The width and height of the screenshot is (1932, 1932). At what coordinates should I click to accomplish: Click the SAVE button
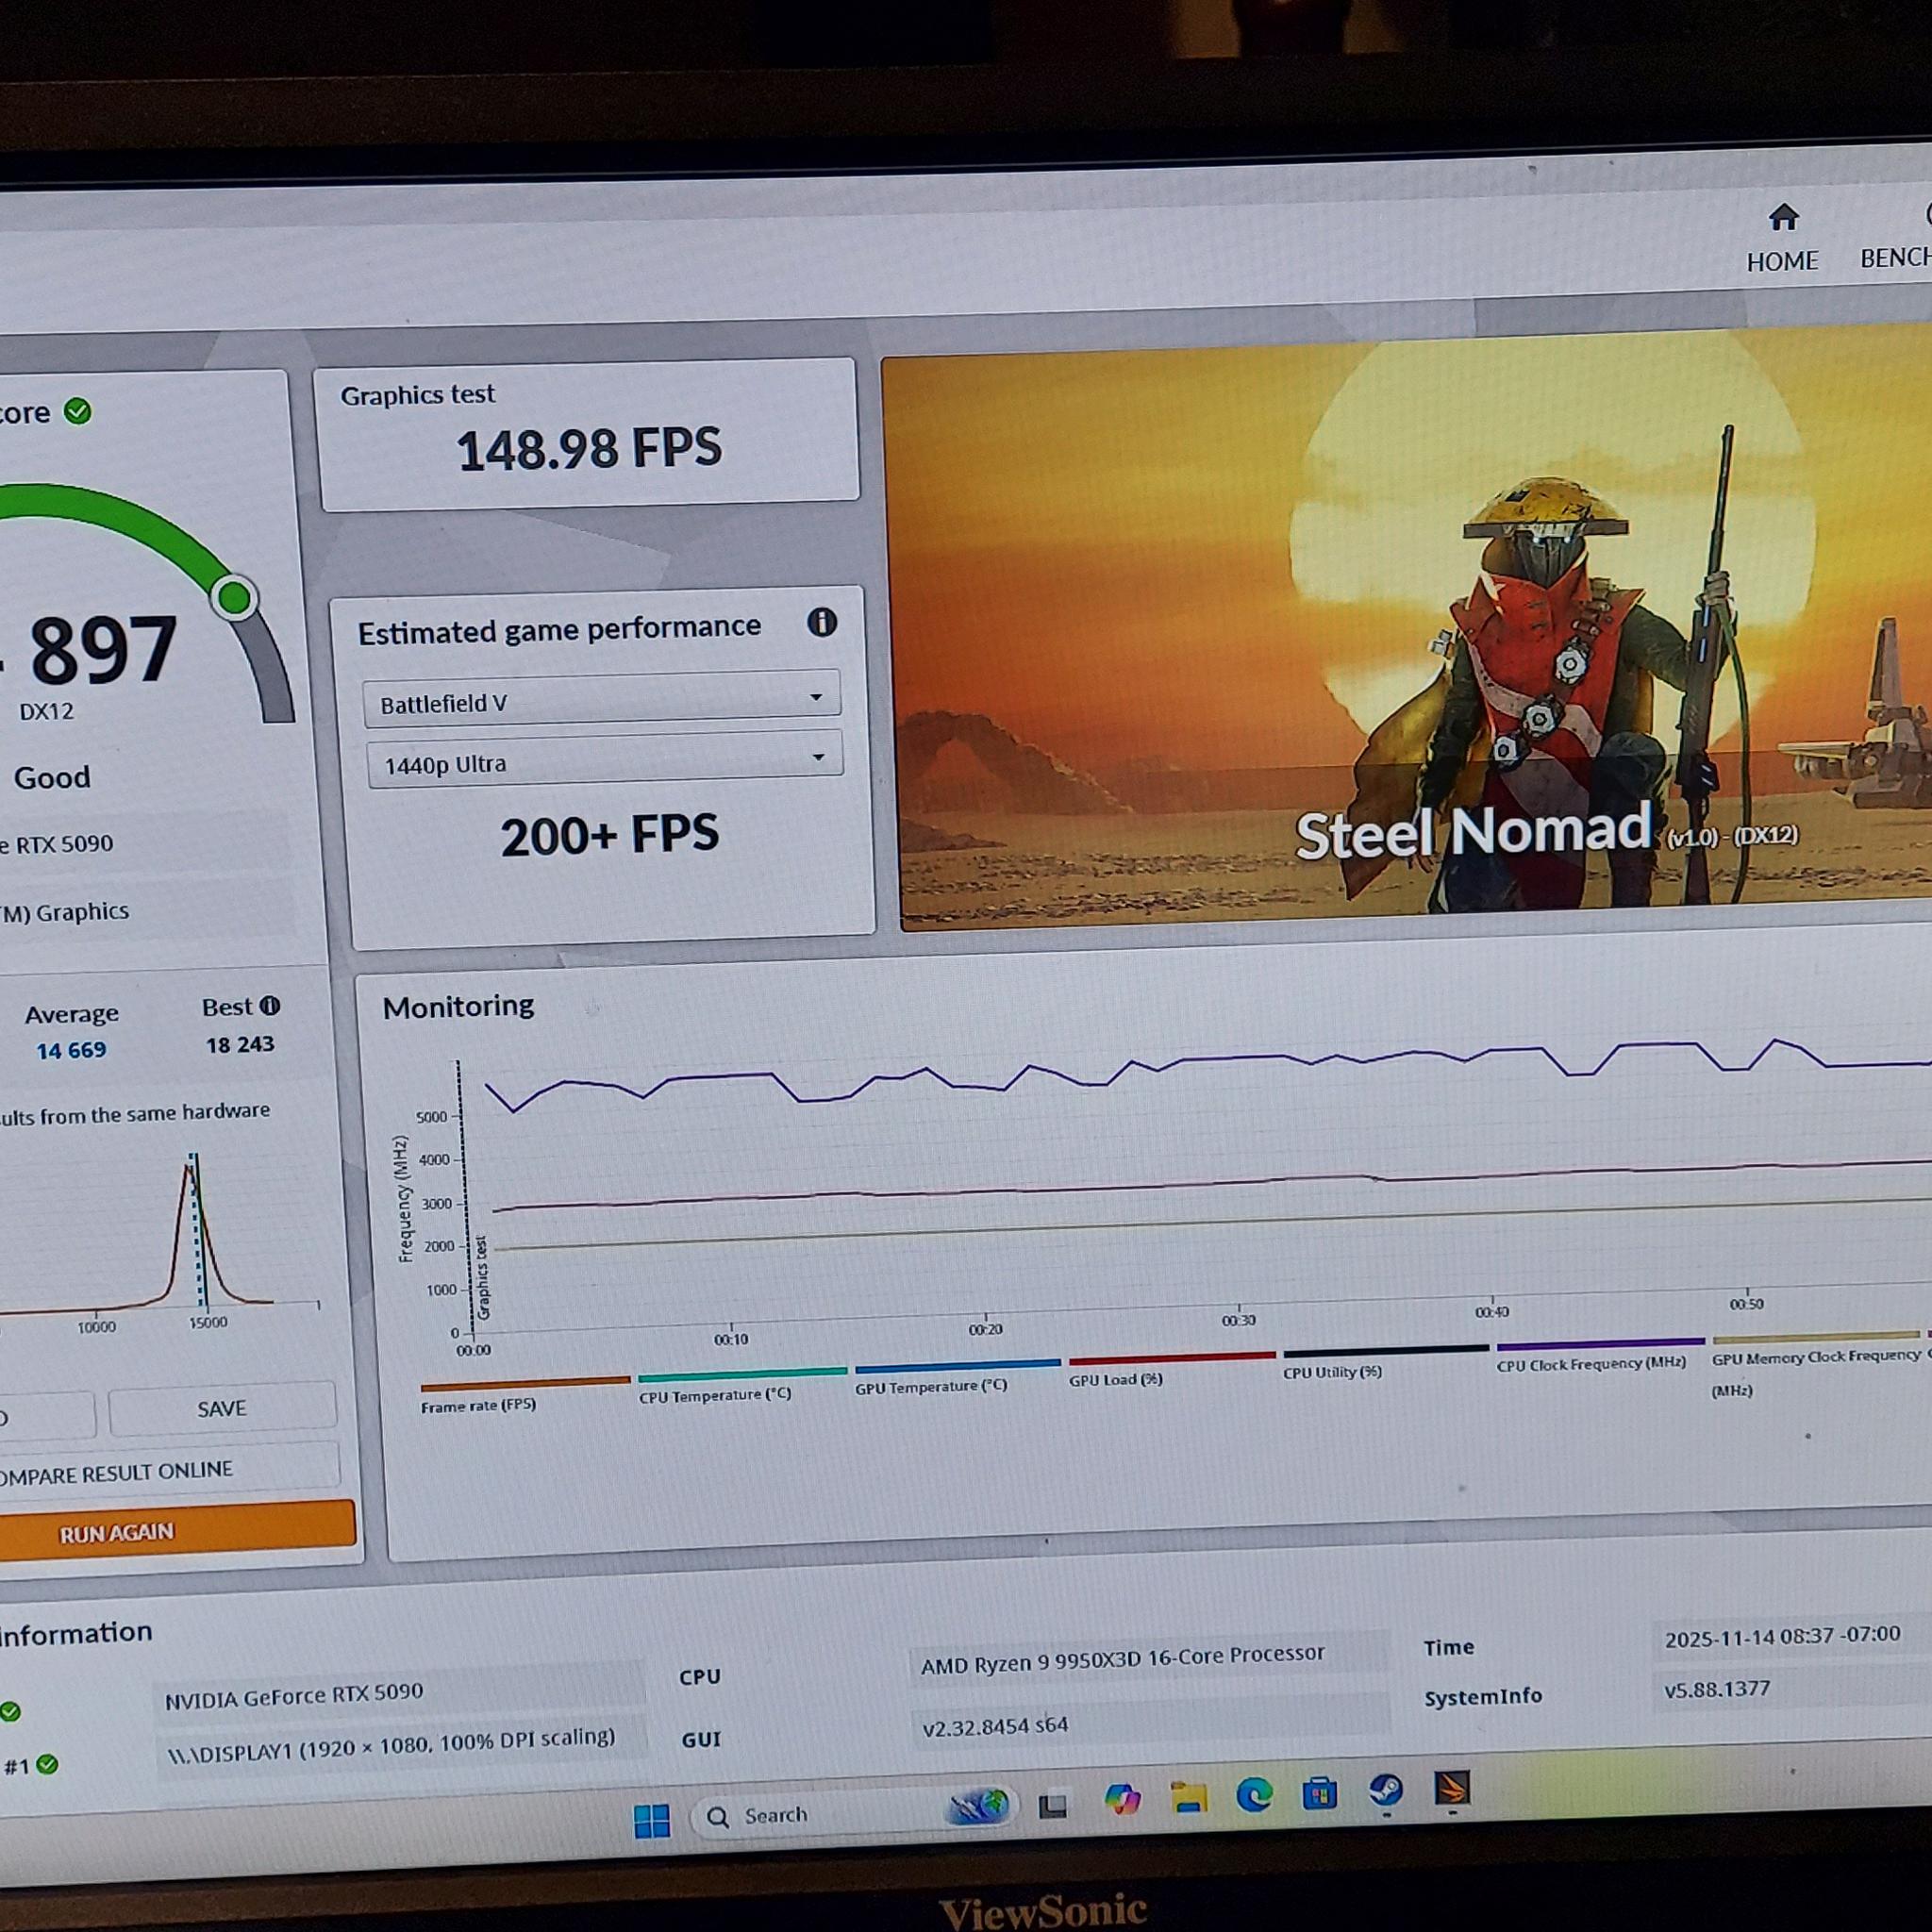click(222, 1408)
